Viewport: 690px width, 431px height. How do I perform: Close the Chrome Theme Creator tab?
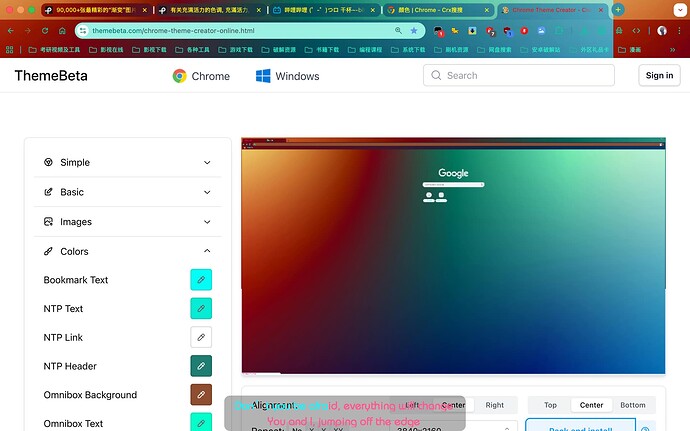(601, 10)
